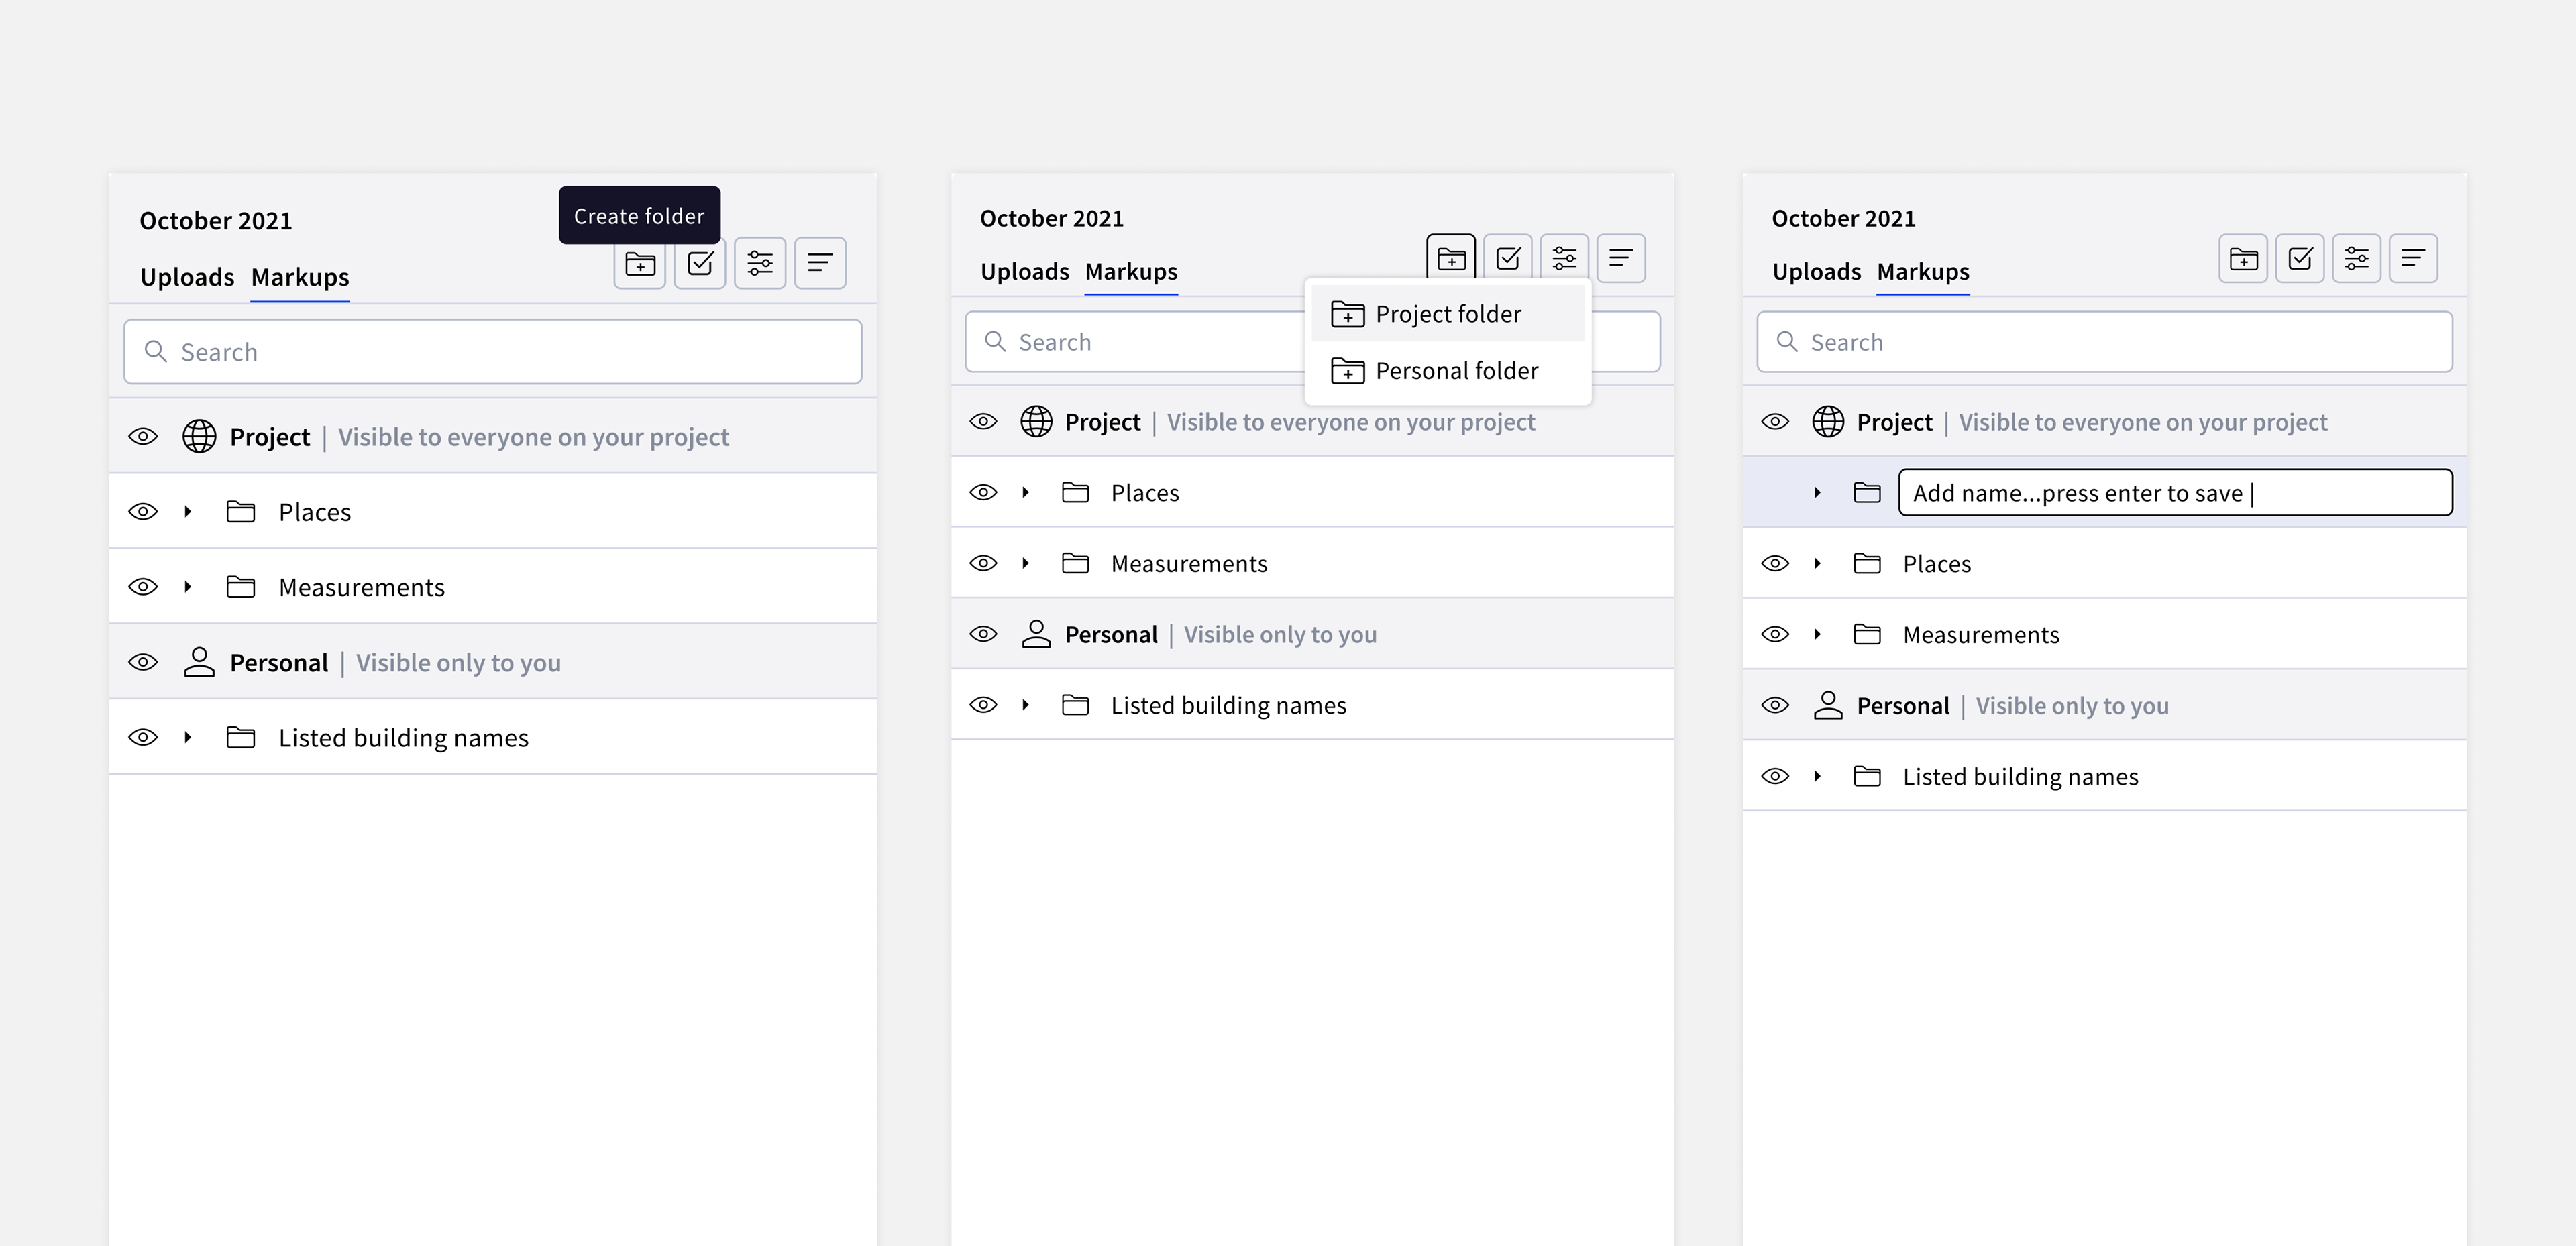Toggle Places visibility eye in middle panel
This screenshot has width=2576, height=1246.
[x=983, y=492]
